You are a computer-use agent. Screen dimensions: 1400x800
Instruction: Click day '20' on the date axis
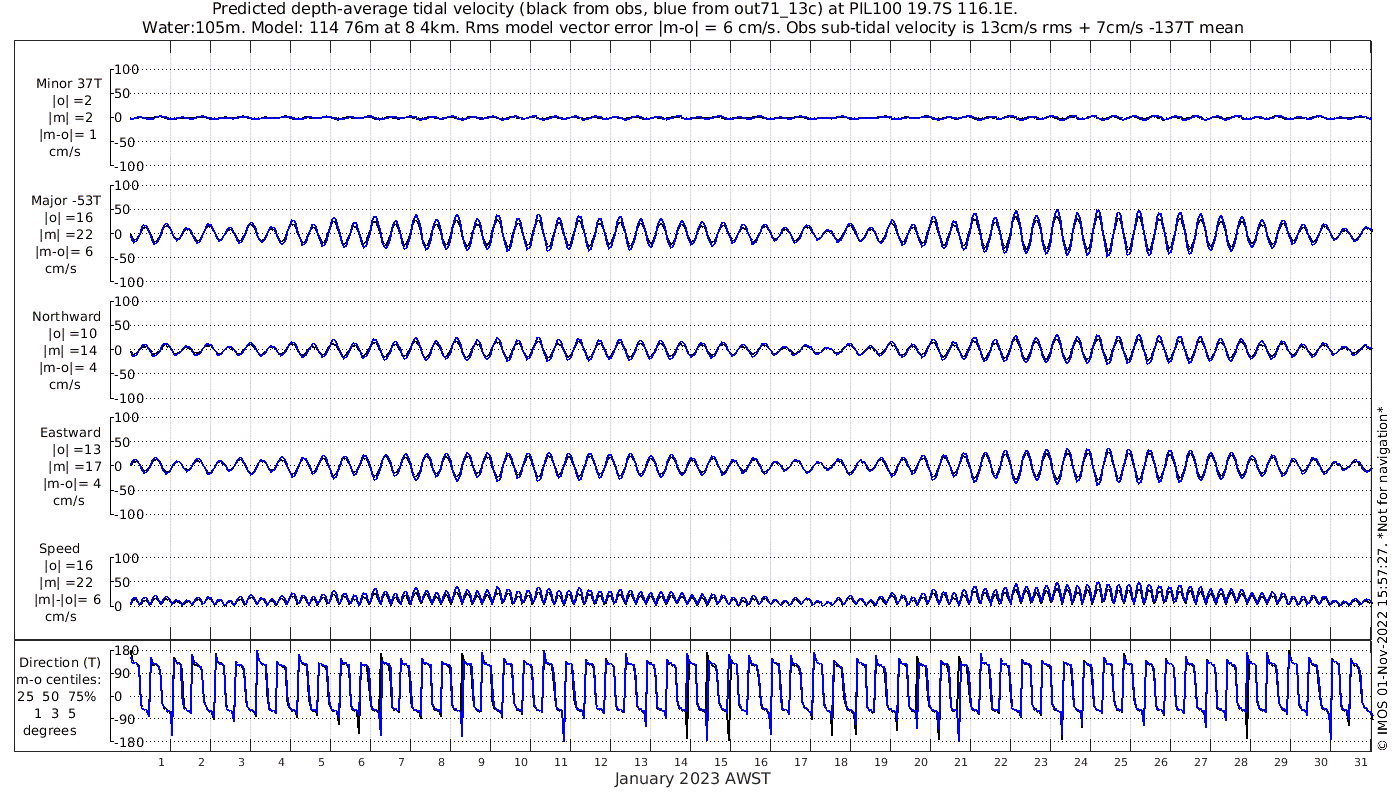tap(921, 762)
